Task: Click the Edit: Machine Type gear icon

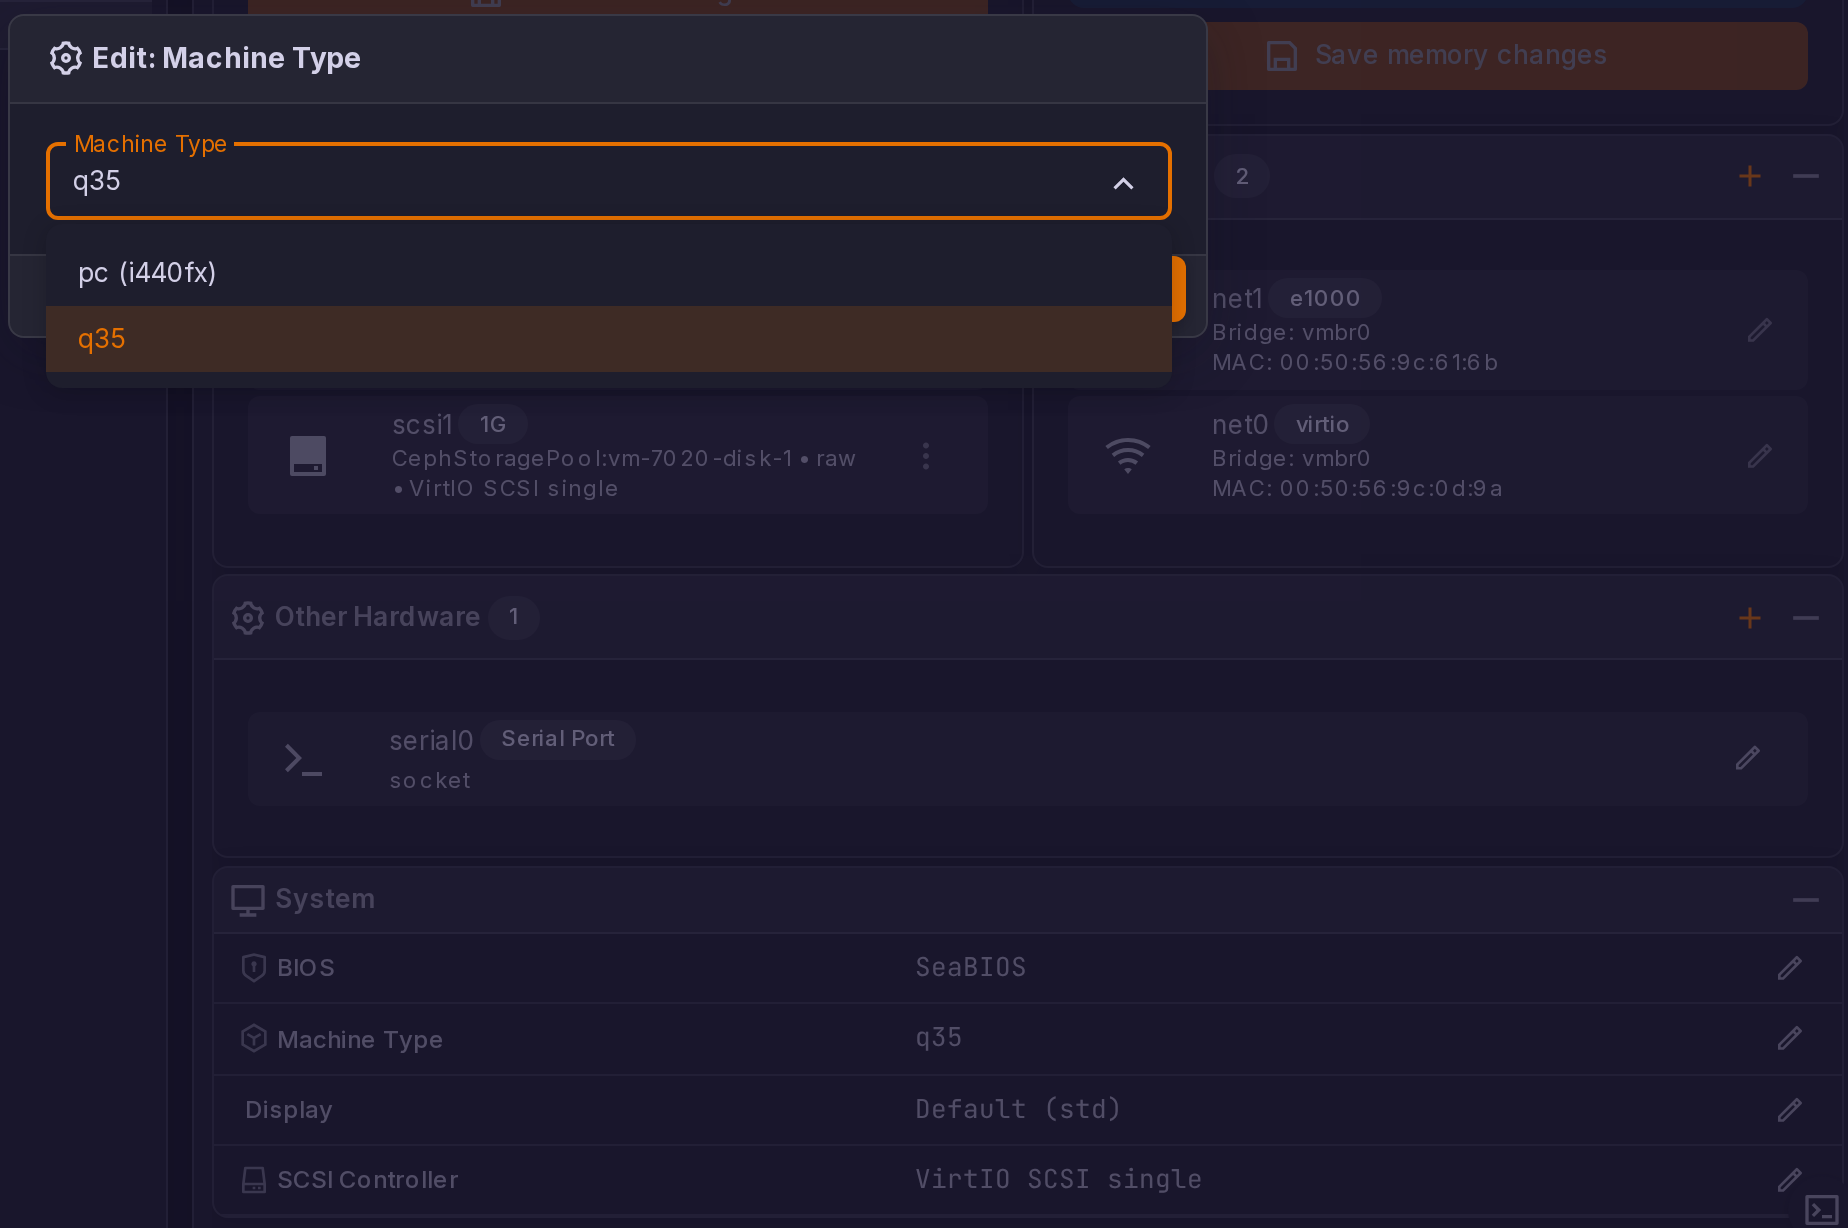Action: click(66, 58)
